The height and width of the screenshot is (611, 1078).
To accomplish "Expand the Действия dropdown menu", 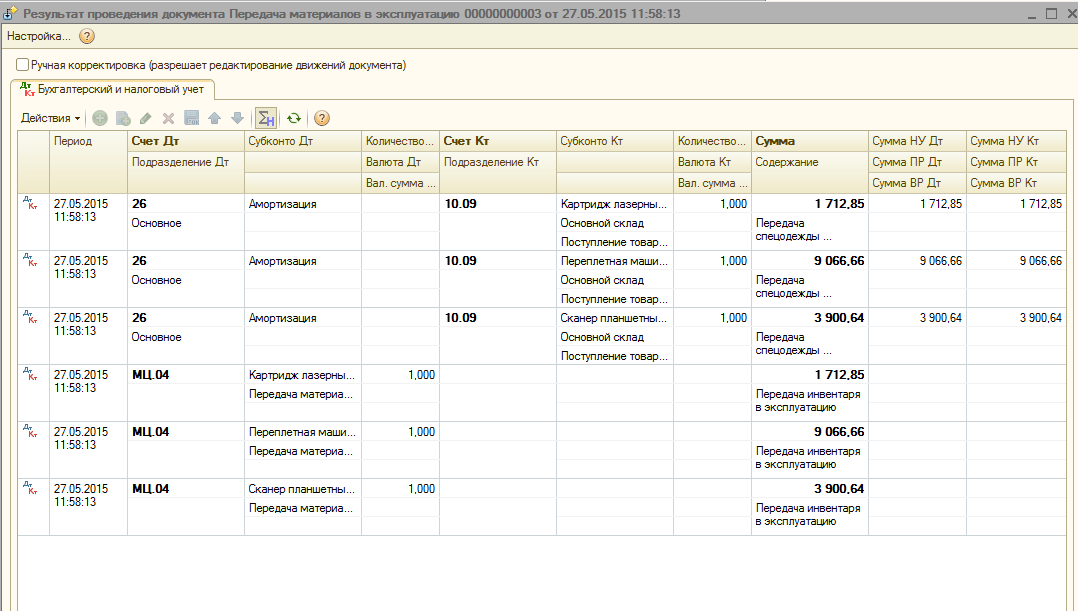I will point(50,118).
